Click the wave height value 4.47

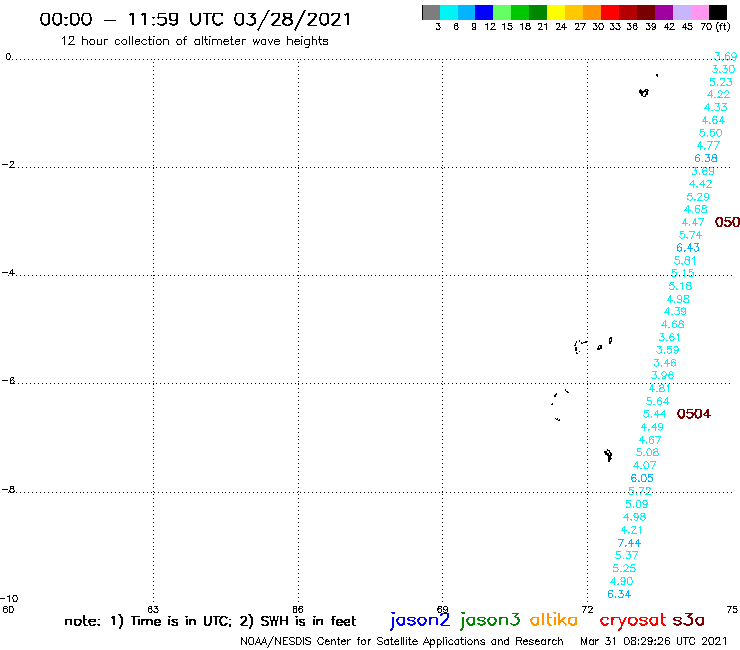coord(693,222)
